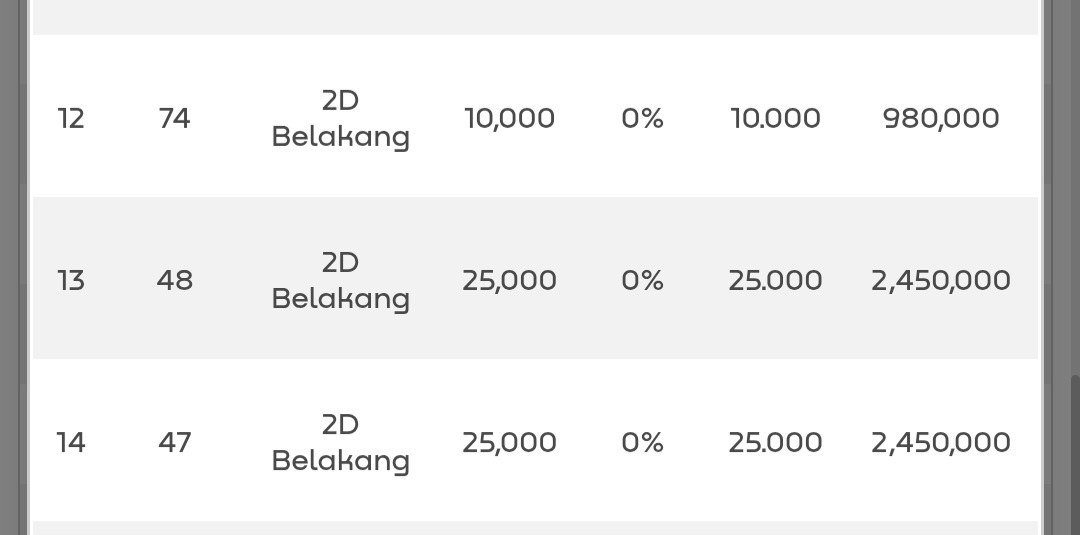Select the 2,450,000 prize in row 14

click(x=940, y=442)
